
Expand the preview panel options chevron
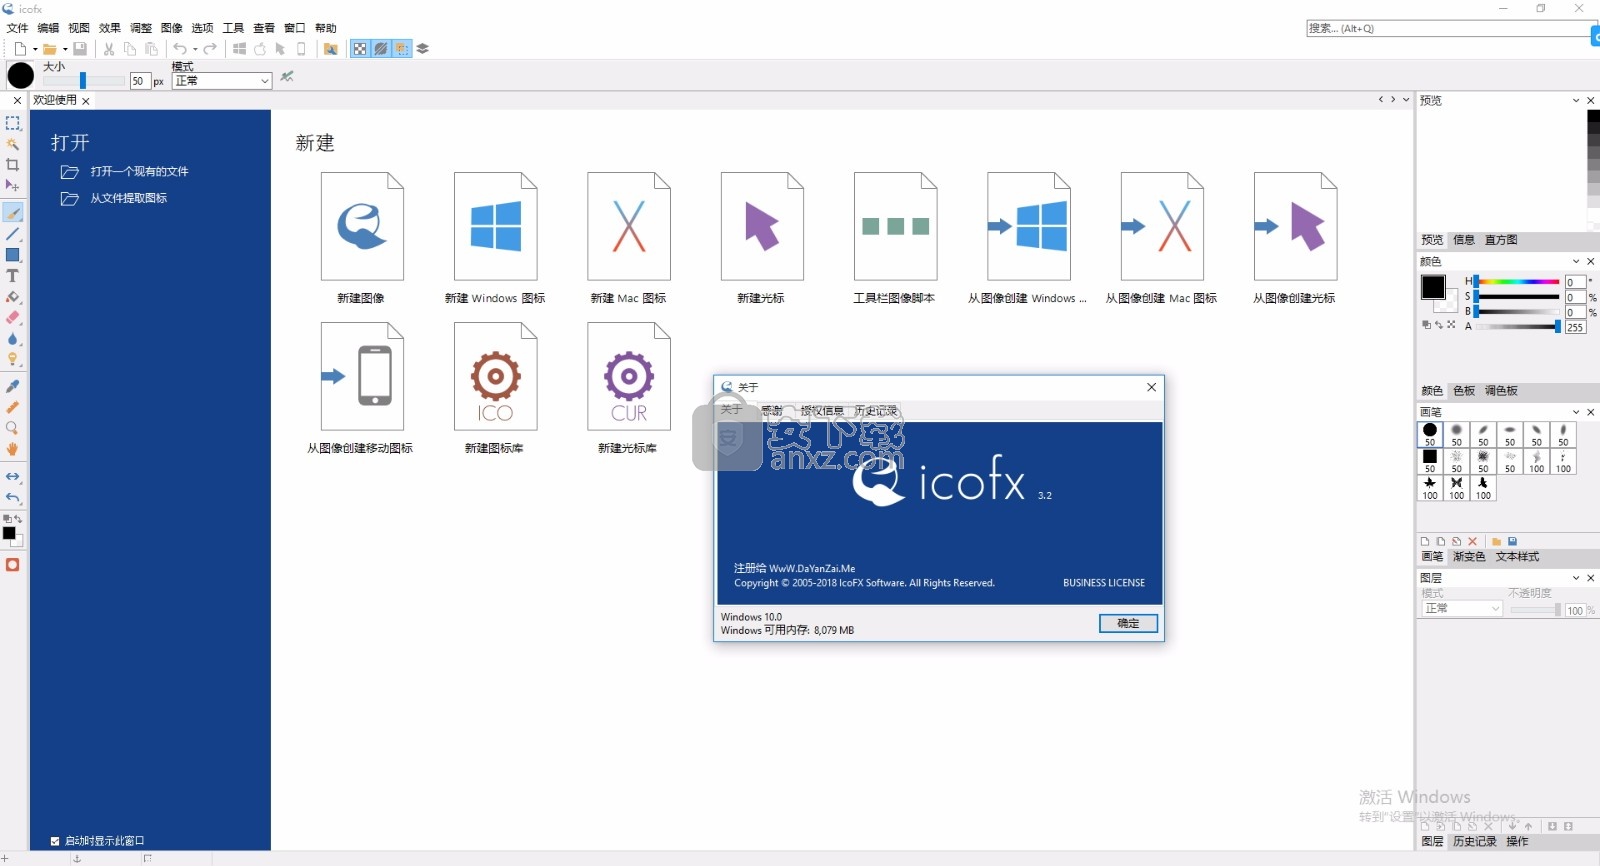(1576, 100)
